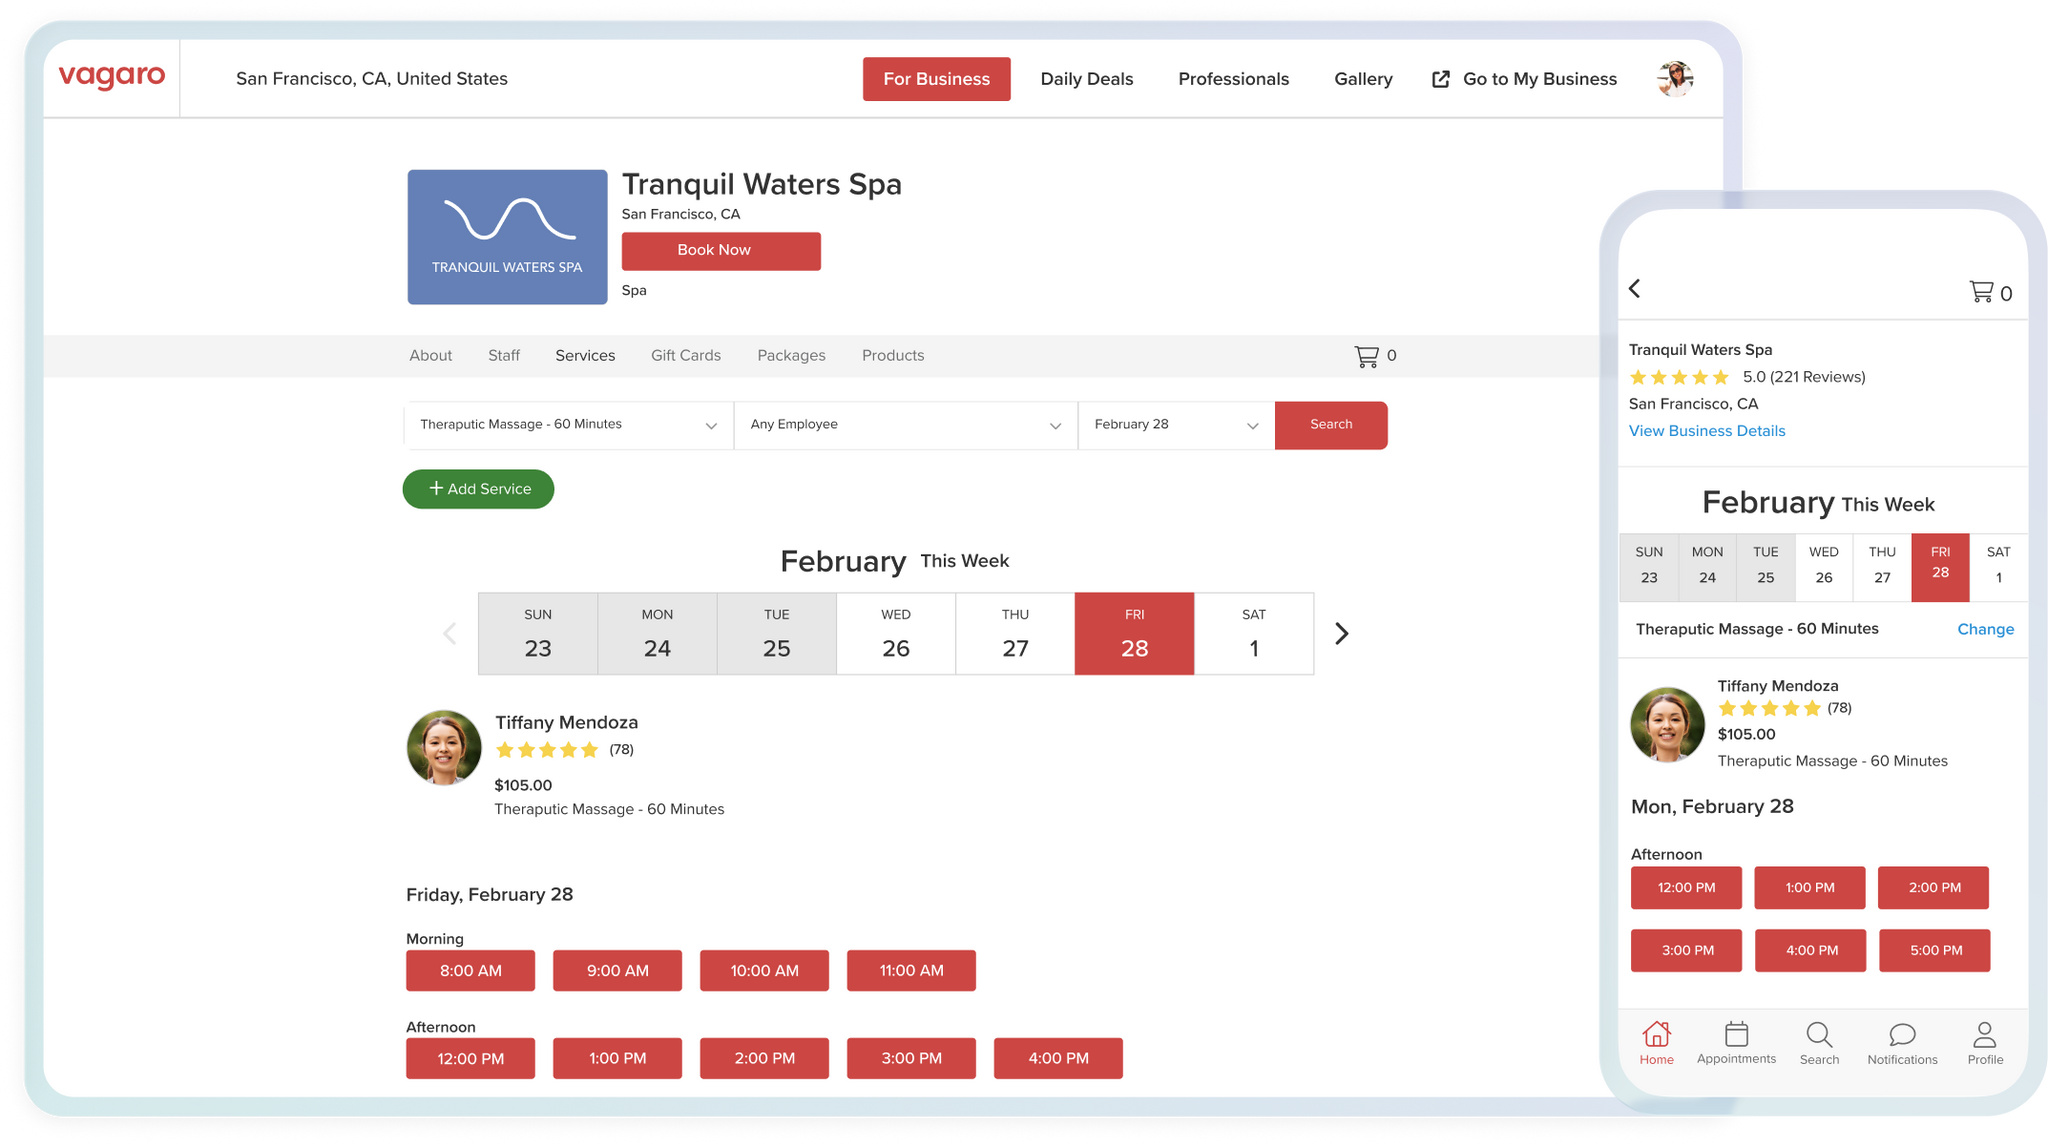Book the desktop 12:00 PM slot
The image size is (2048, 1145).
(x=470, y=1059)
